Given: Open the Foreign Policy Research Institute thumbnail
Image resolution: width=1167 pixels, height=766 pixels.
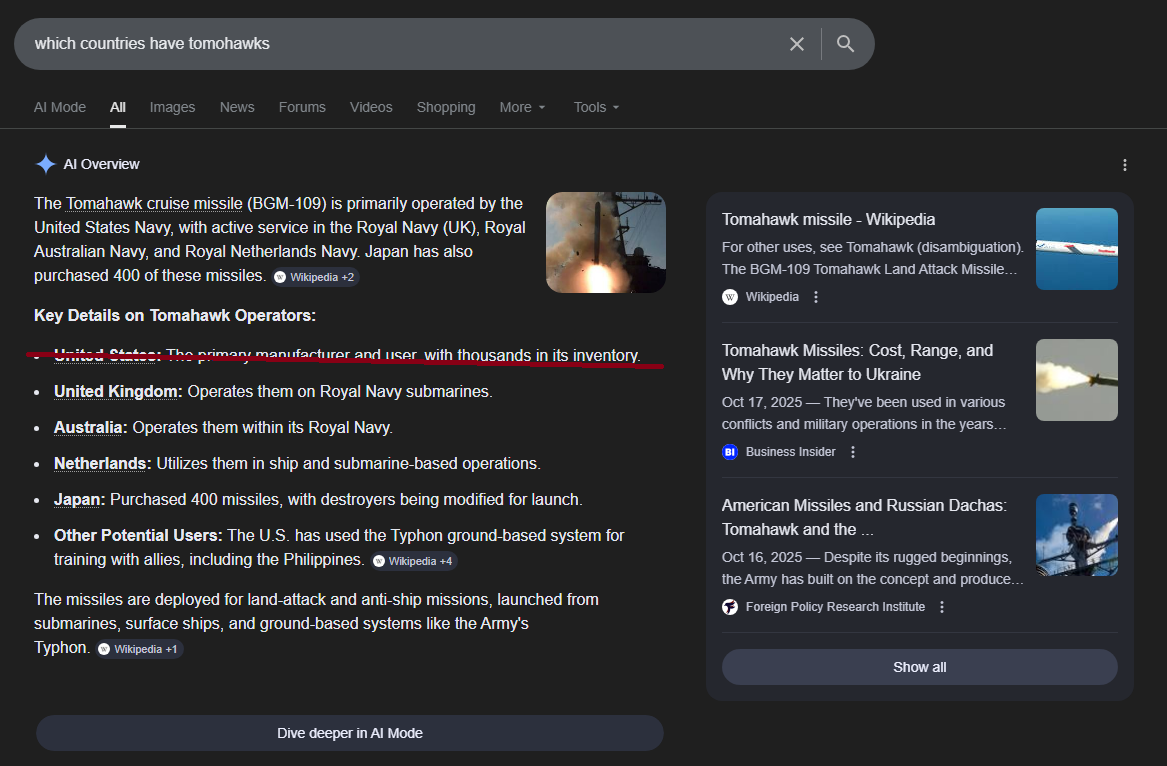Looking at the screenshot, I should (x=1076, y=535).
